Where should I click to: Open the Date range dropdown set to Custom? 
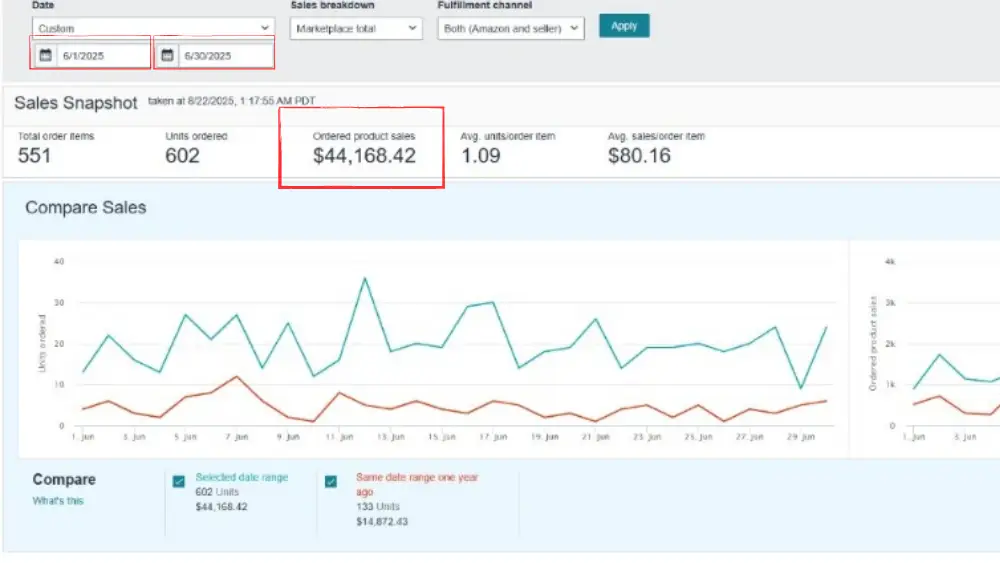click(152, 28)
